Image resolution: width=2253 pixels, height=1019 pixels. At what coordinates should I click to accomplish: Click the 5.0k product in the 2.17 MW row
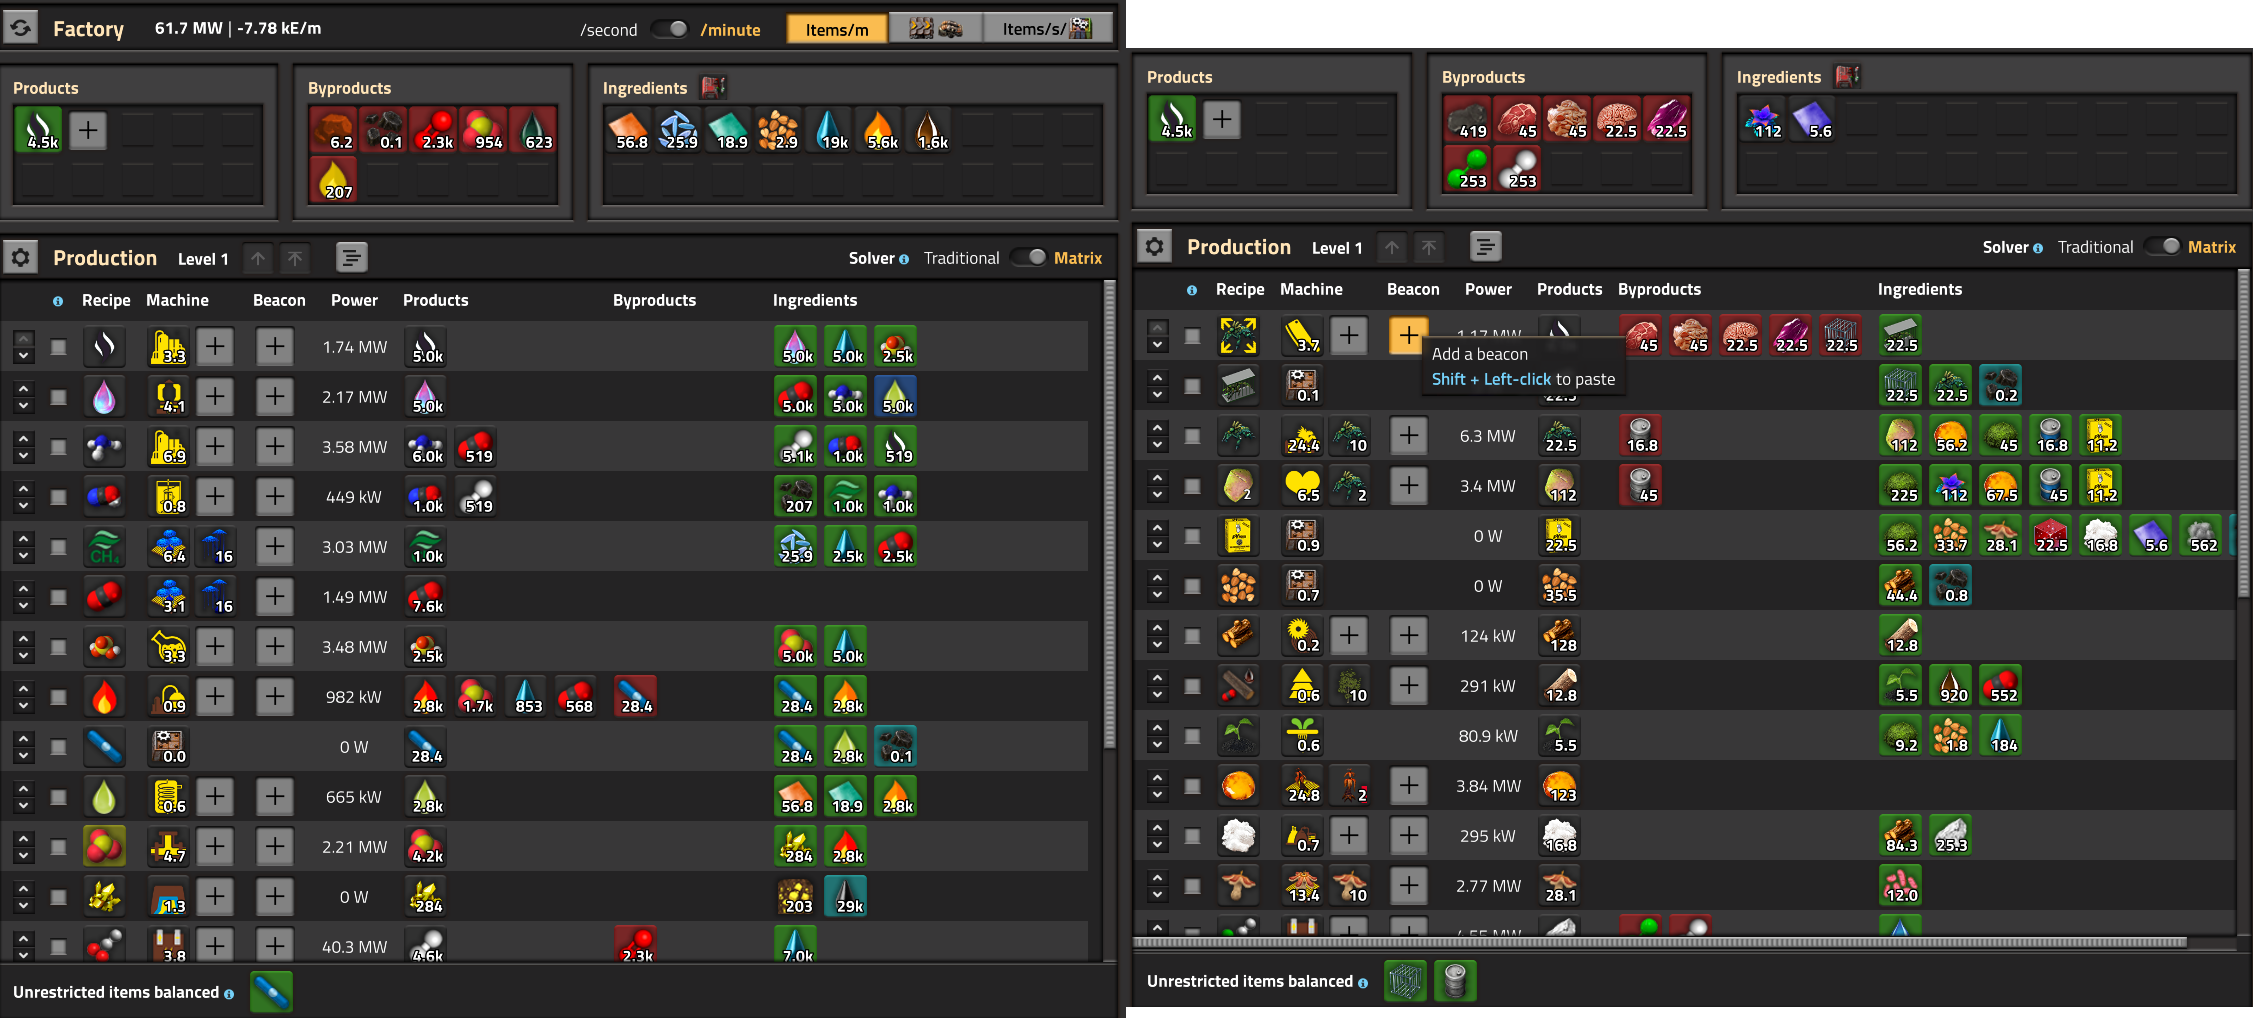tap(426, 396)
